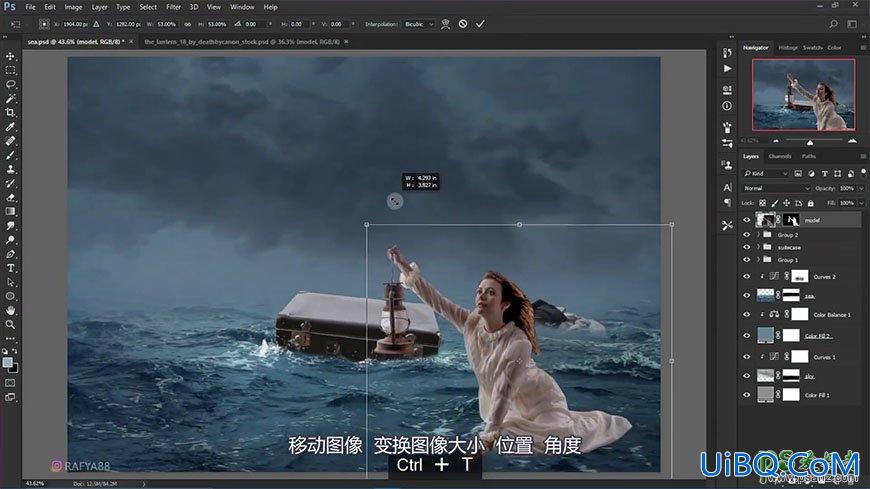Viewport: 870px width, 489px height.
Task: Click the Color Fill 2 layer thumbnail
Action: (x=765, y=335)
